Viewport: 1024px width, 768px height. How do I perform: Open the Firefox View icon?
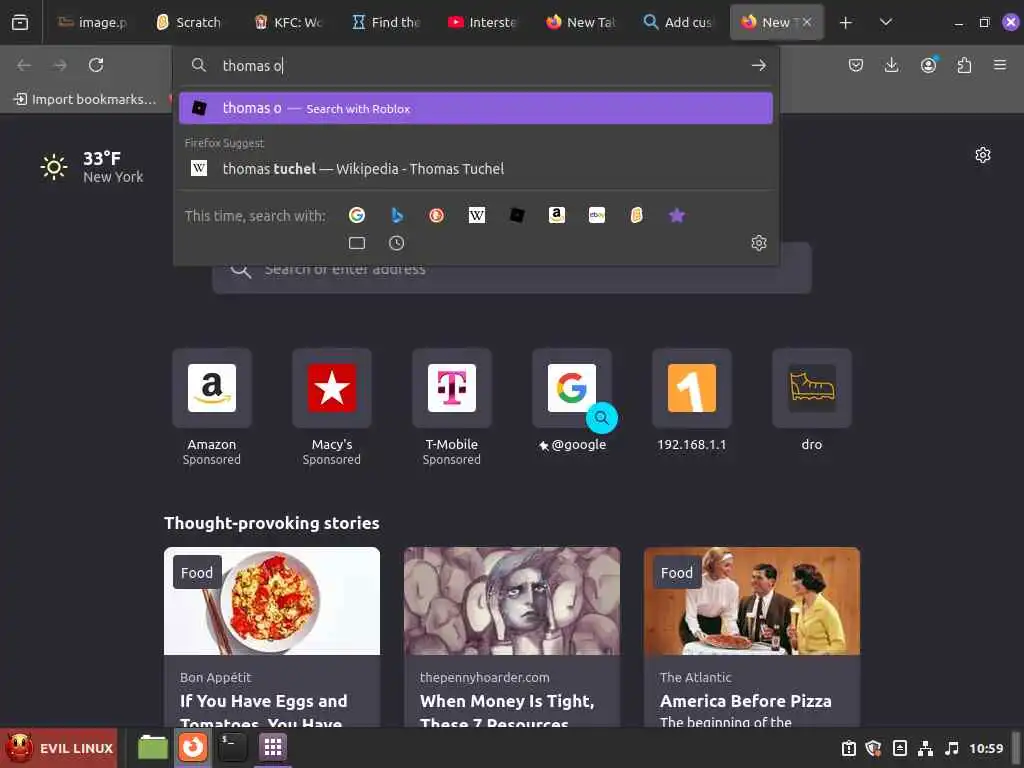coord(20,22)
